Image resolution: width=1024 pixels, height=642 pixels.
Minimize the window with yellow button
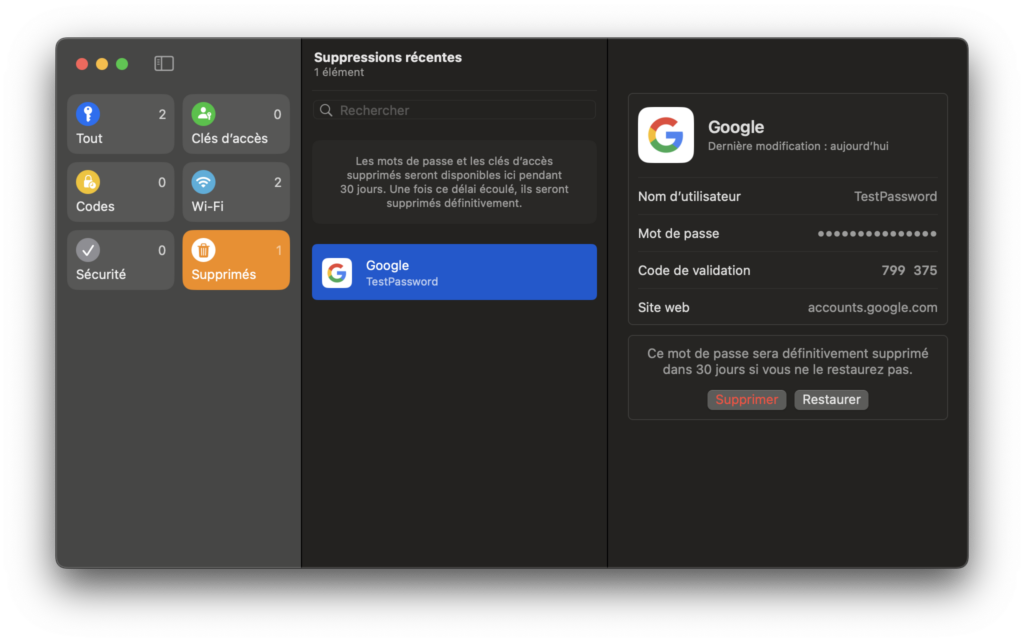click(102, 63)
